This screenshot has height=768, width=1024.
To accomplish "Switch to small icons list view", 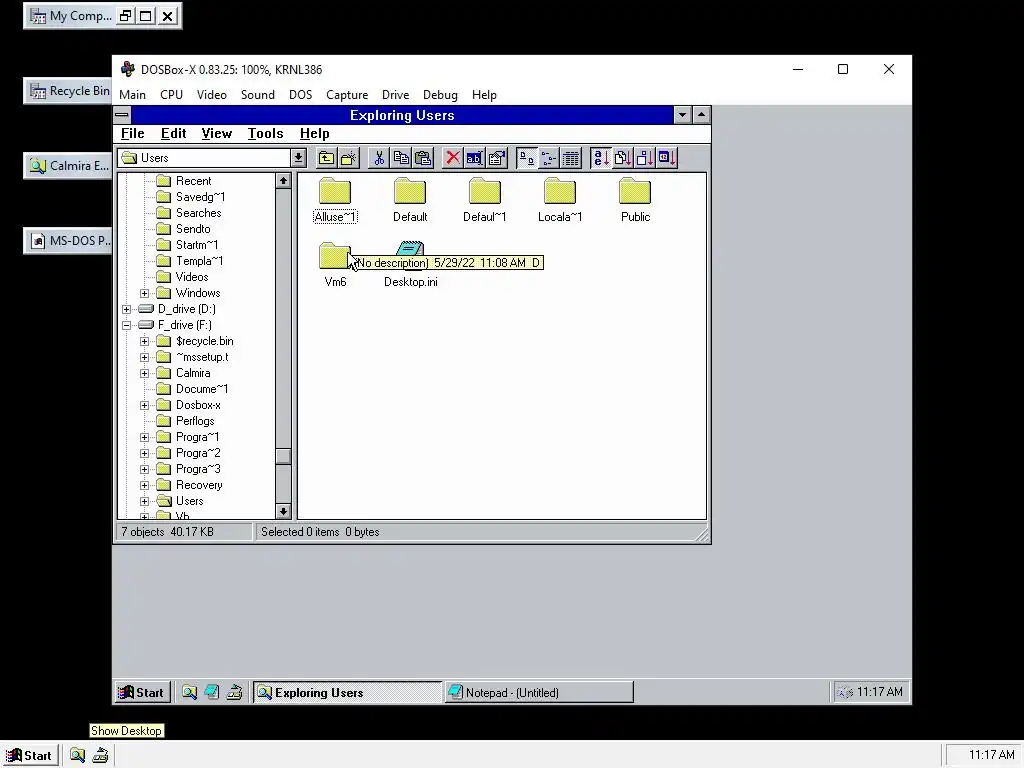I will 549,158.
